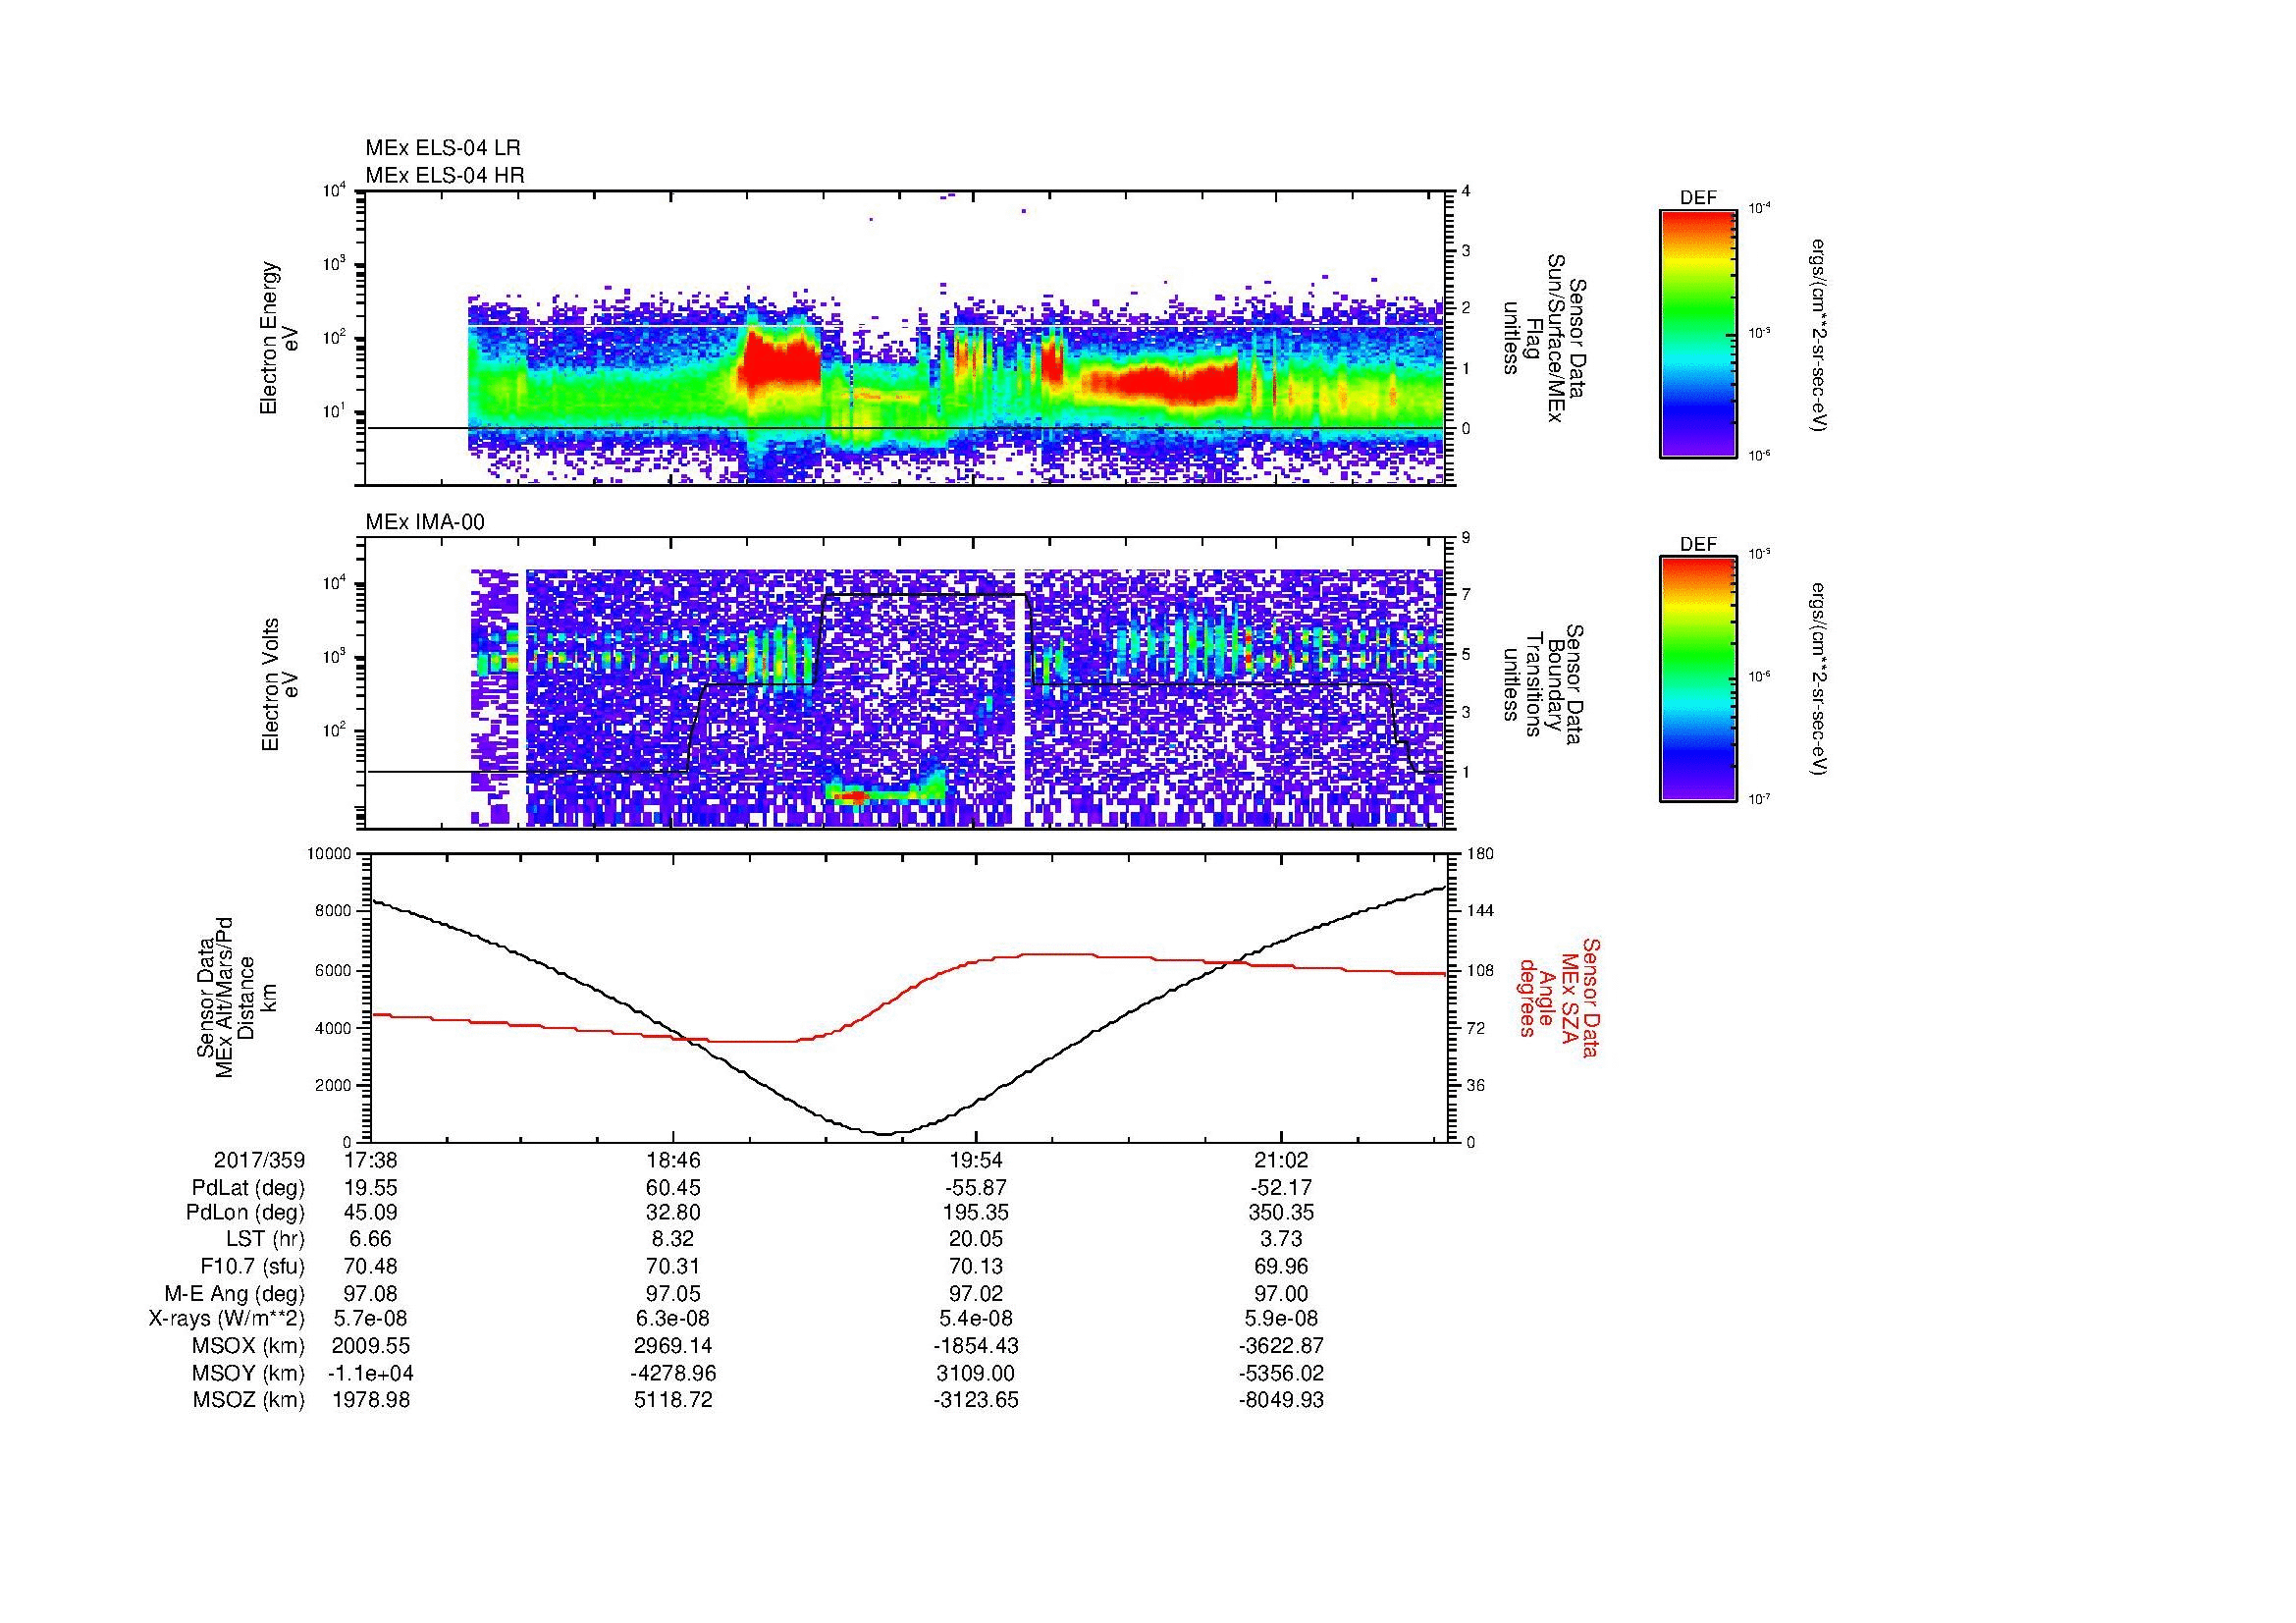Screen dimensions: 2296x1623
Task: Click the MSOY value '3109.00'
Action: click(976, 1373)
